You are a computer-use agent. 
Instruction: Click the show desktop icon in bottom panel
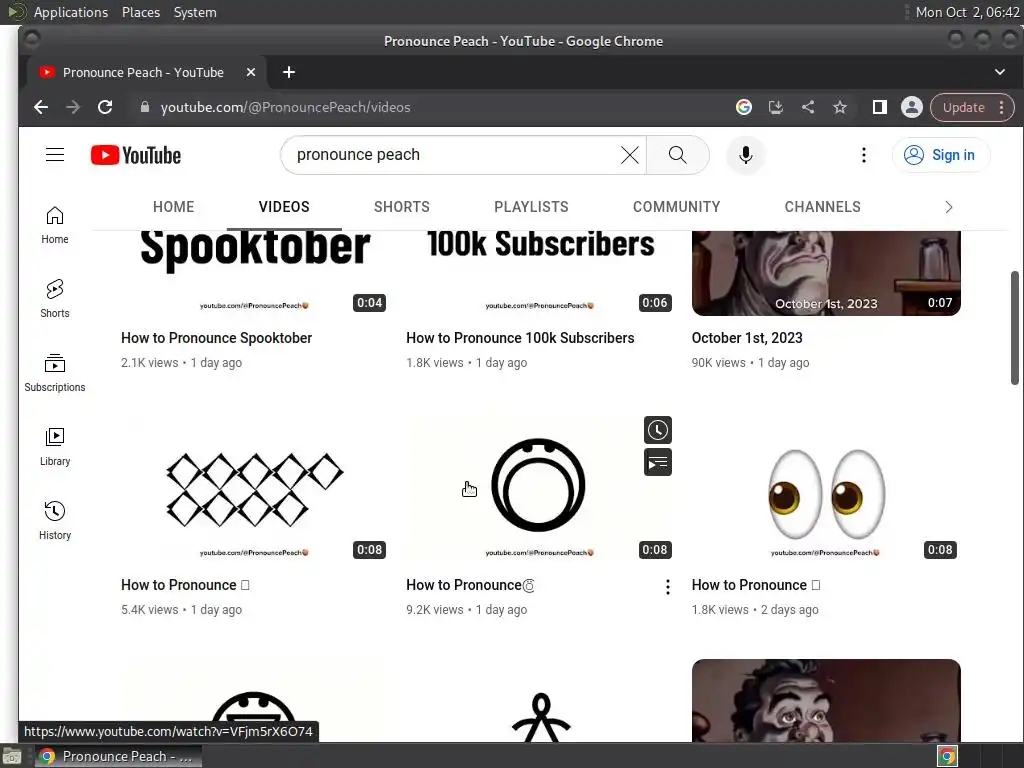tap(12, 756)
